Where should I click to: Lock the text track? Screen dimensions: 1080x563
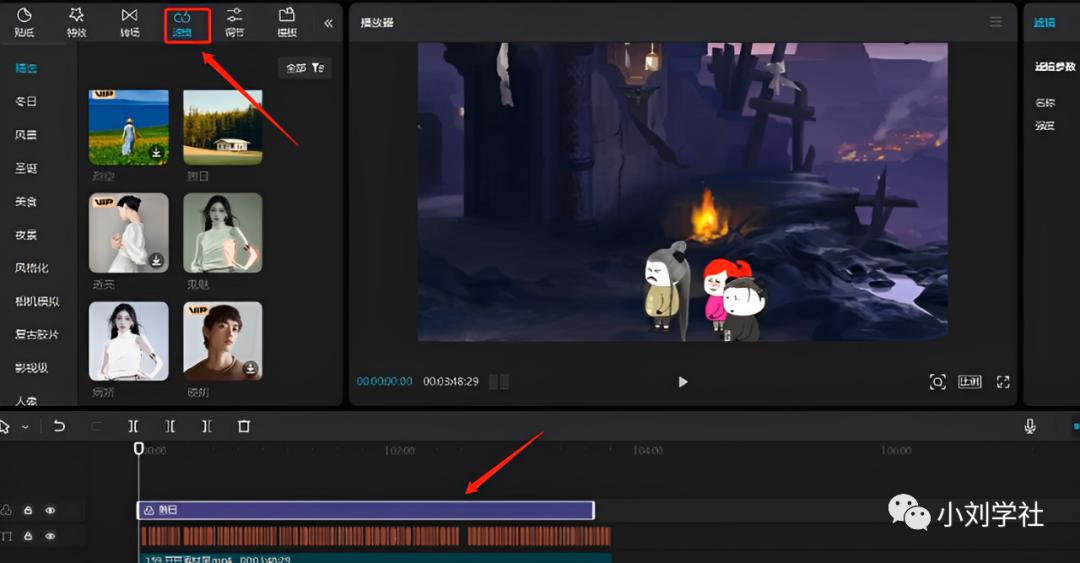(x=28, y=536)
